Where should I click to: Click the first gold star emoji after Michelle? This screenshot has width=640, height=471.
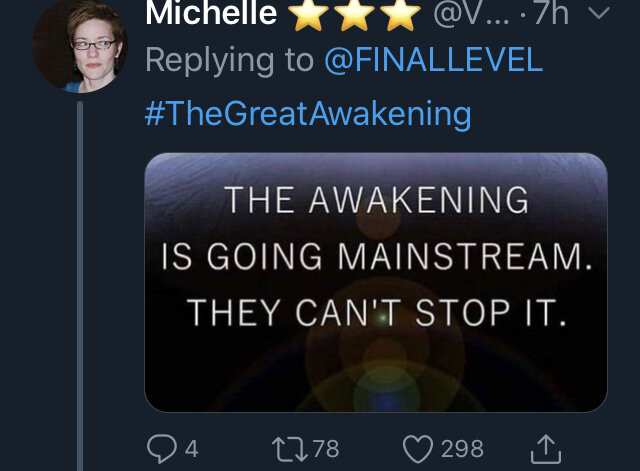point(309,14)
